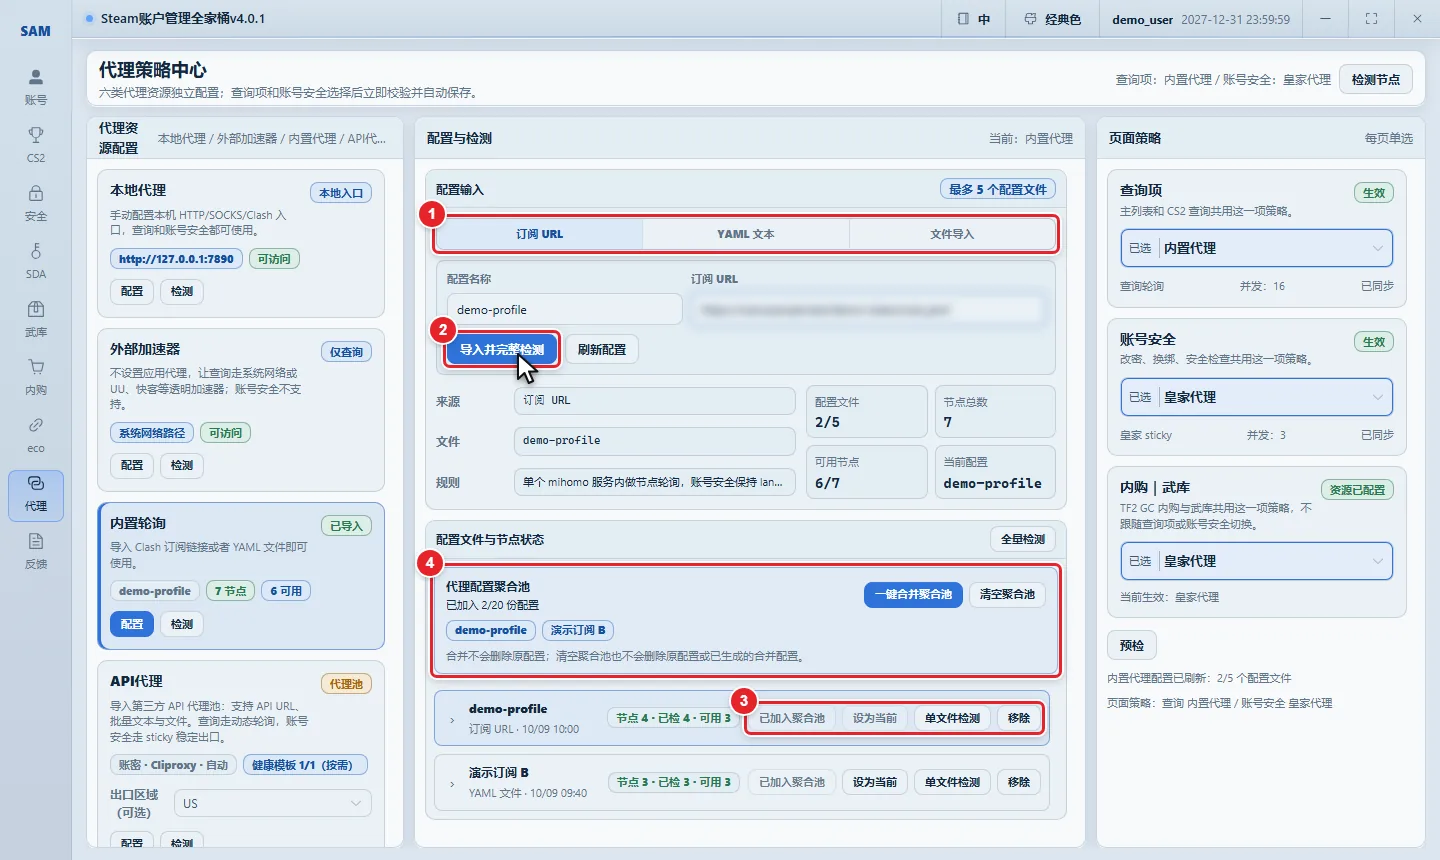
Task: Click 单文件检测 in demo-profile row
Action: (x=952, y=718)
